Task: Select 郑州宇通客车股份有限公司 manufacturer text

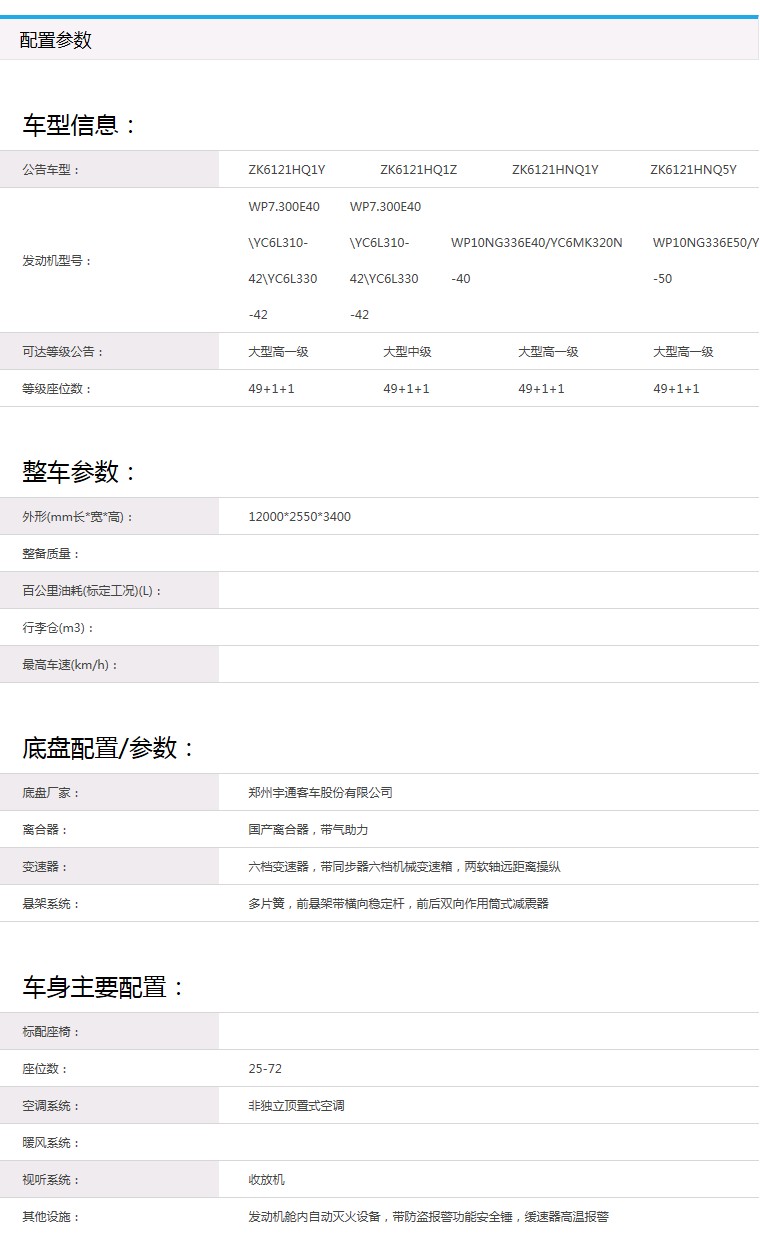Action: click(x=320, y=793)
